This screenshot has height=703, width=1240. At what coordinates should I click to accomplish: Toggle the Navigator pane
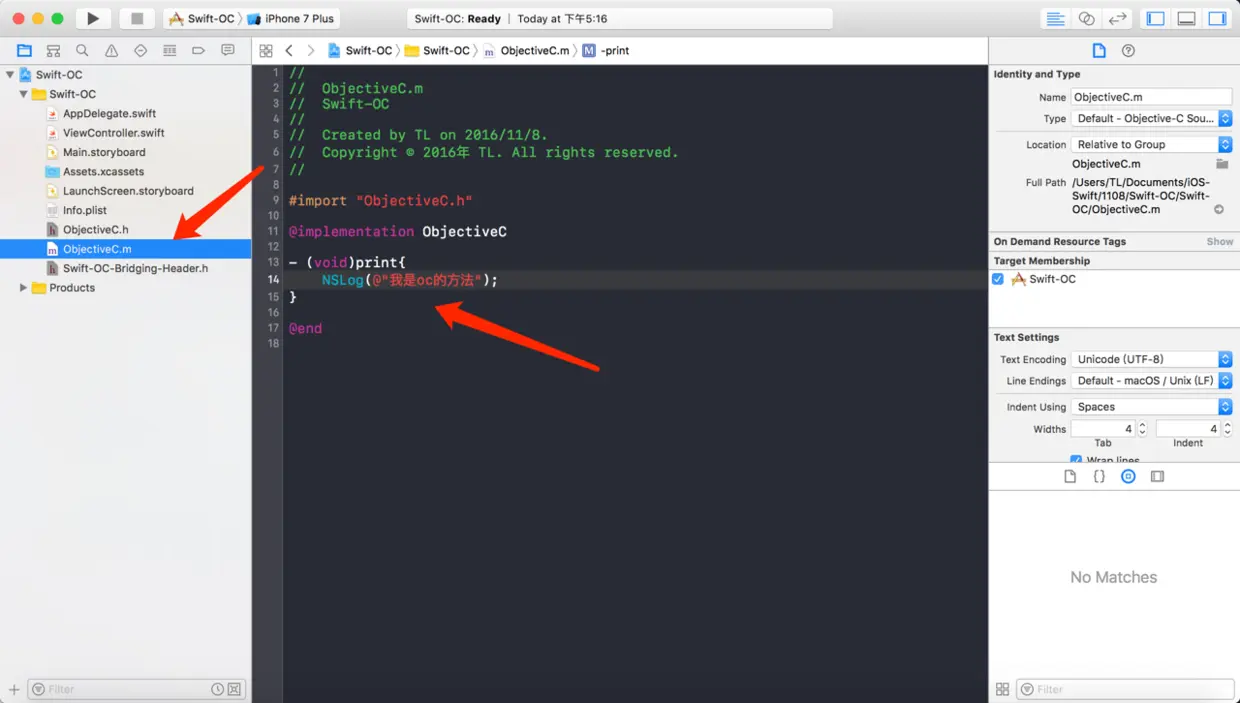coord(1155,18)
